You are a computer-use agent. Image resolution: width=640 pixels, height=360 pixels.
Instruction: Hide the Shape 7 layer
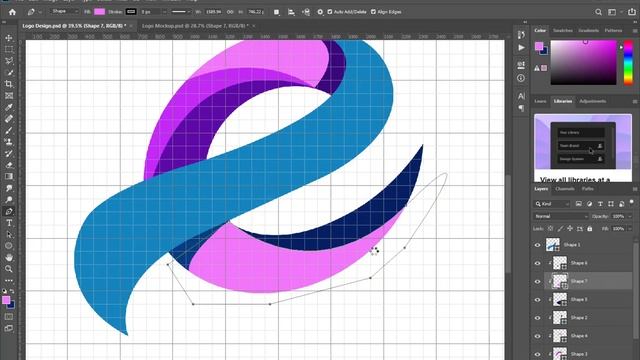pos(538,281)
